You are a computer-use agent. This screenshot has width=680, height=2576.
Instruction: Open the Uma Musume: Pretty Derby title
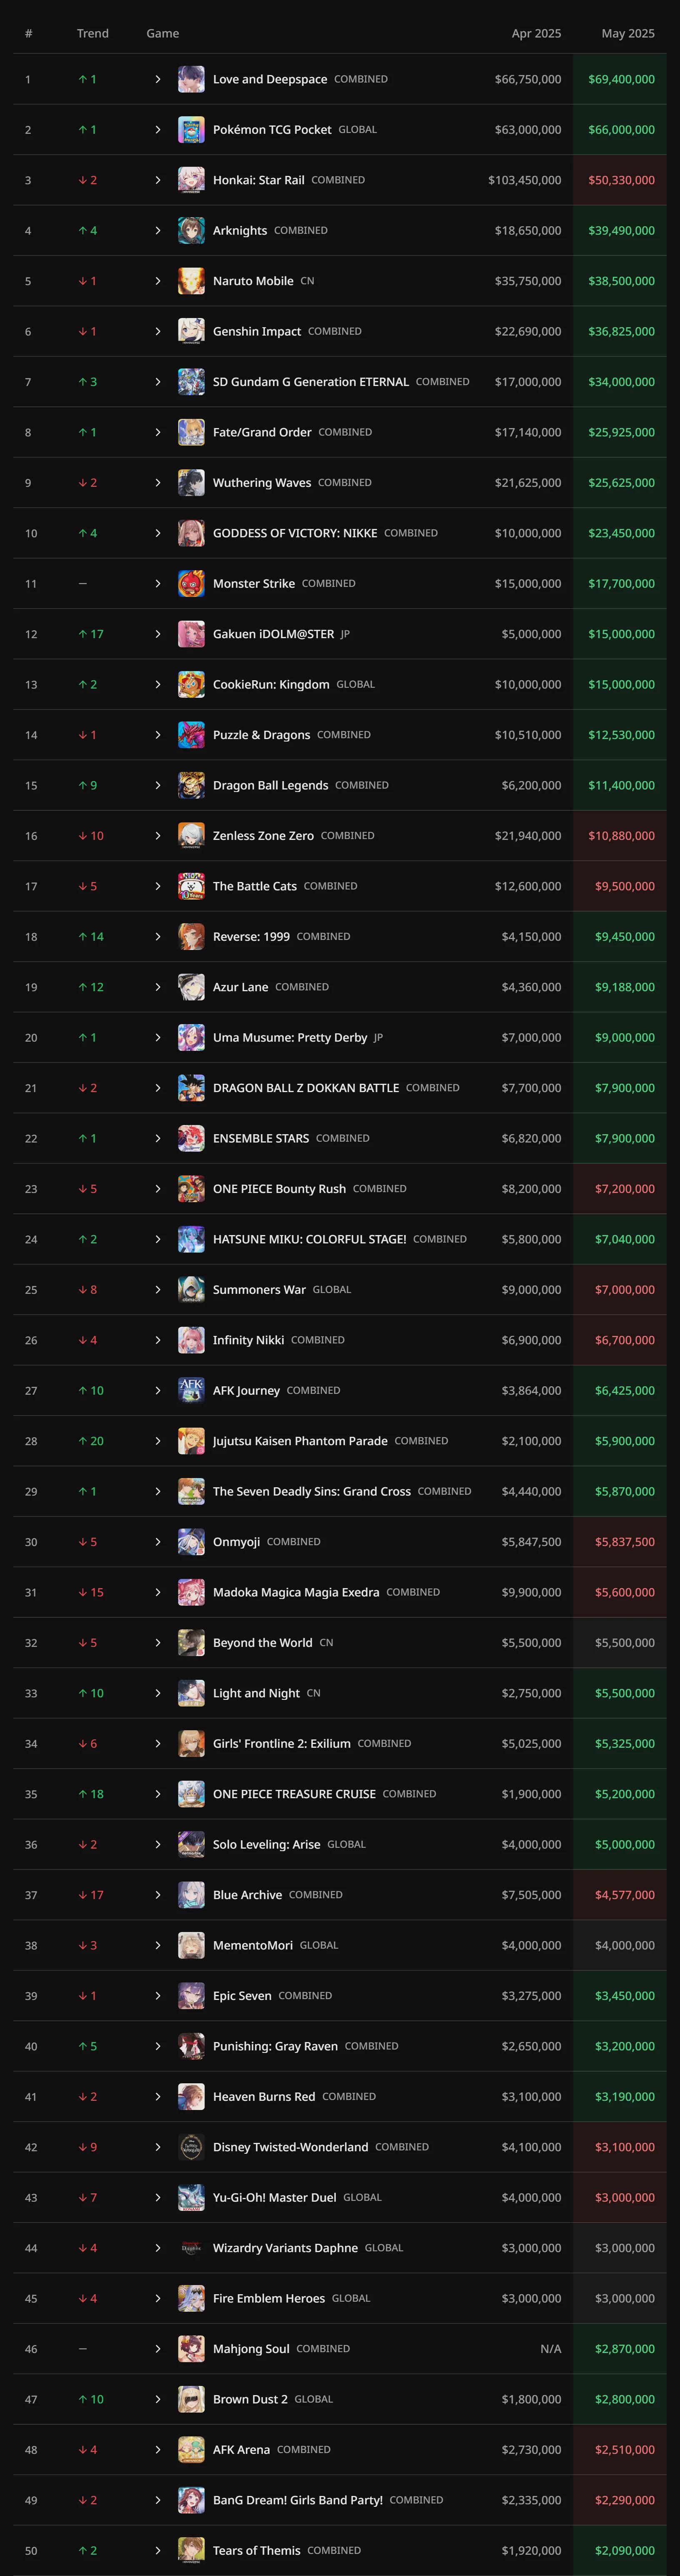pyautogui.click(x=290, y=1038)
